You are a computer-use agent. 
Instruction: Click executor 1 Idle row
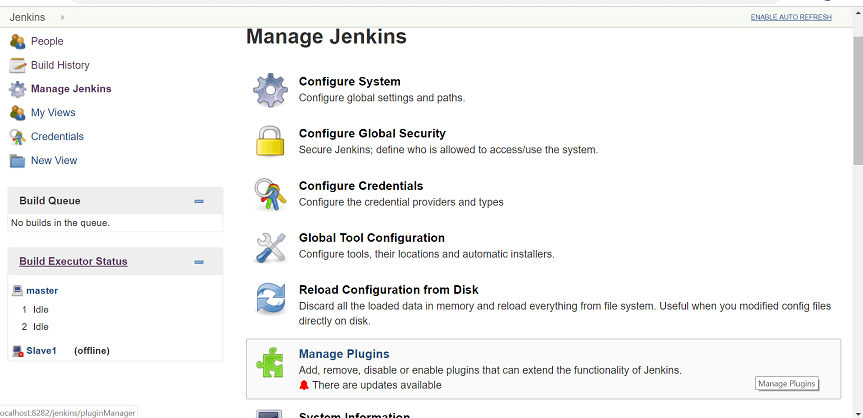(x=35, y=310)
